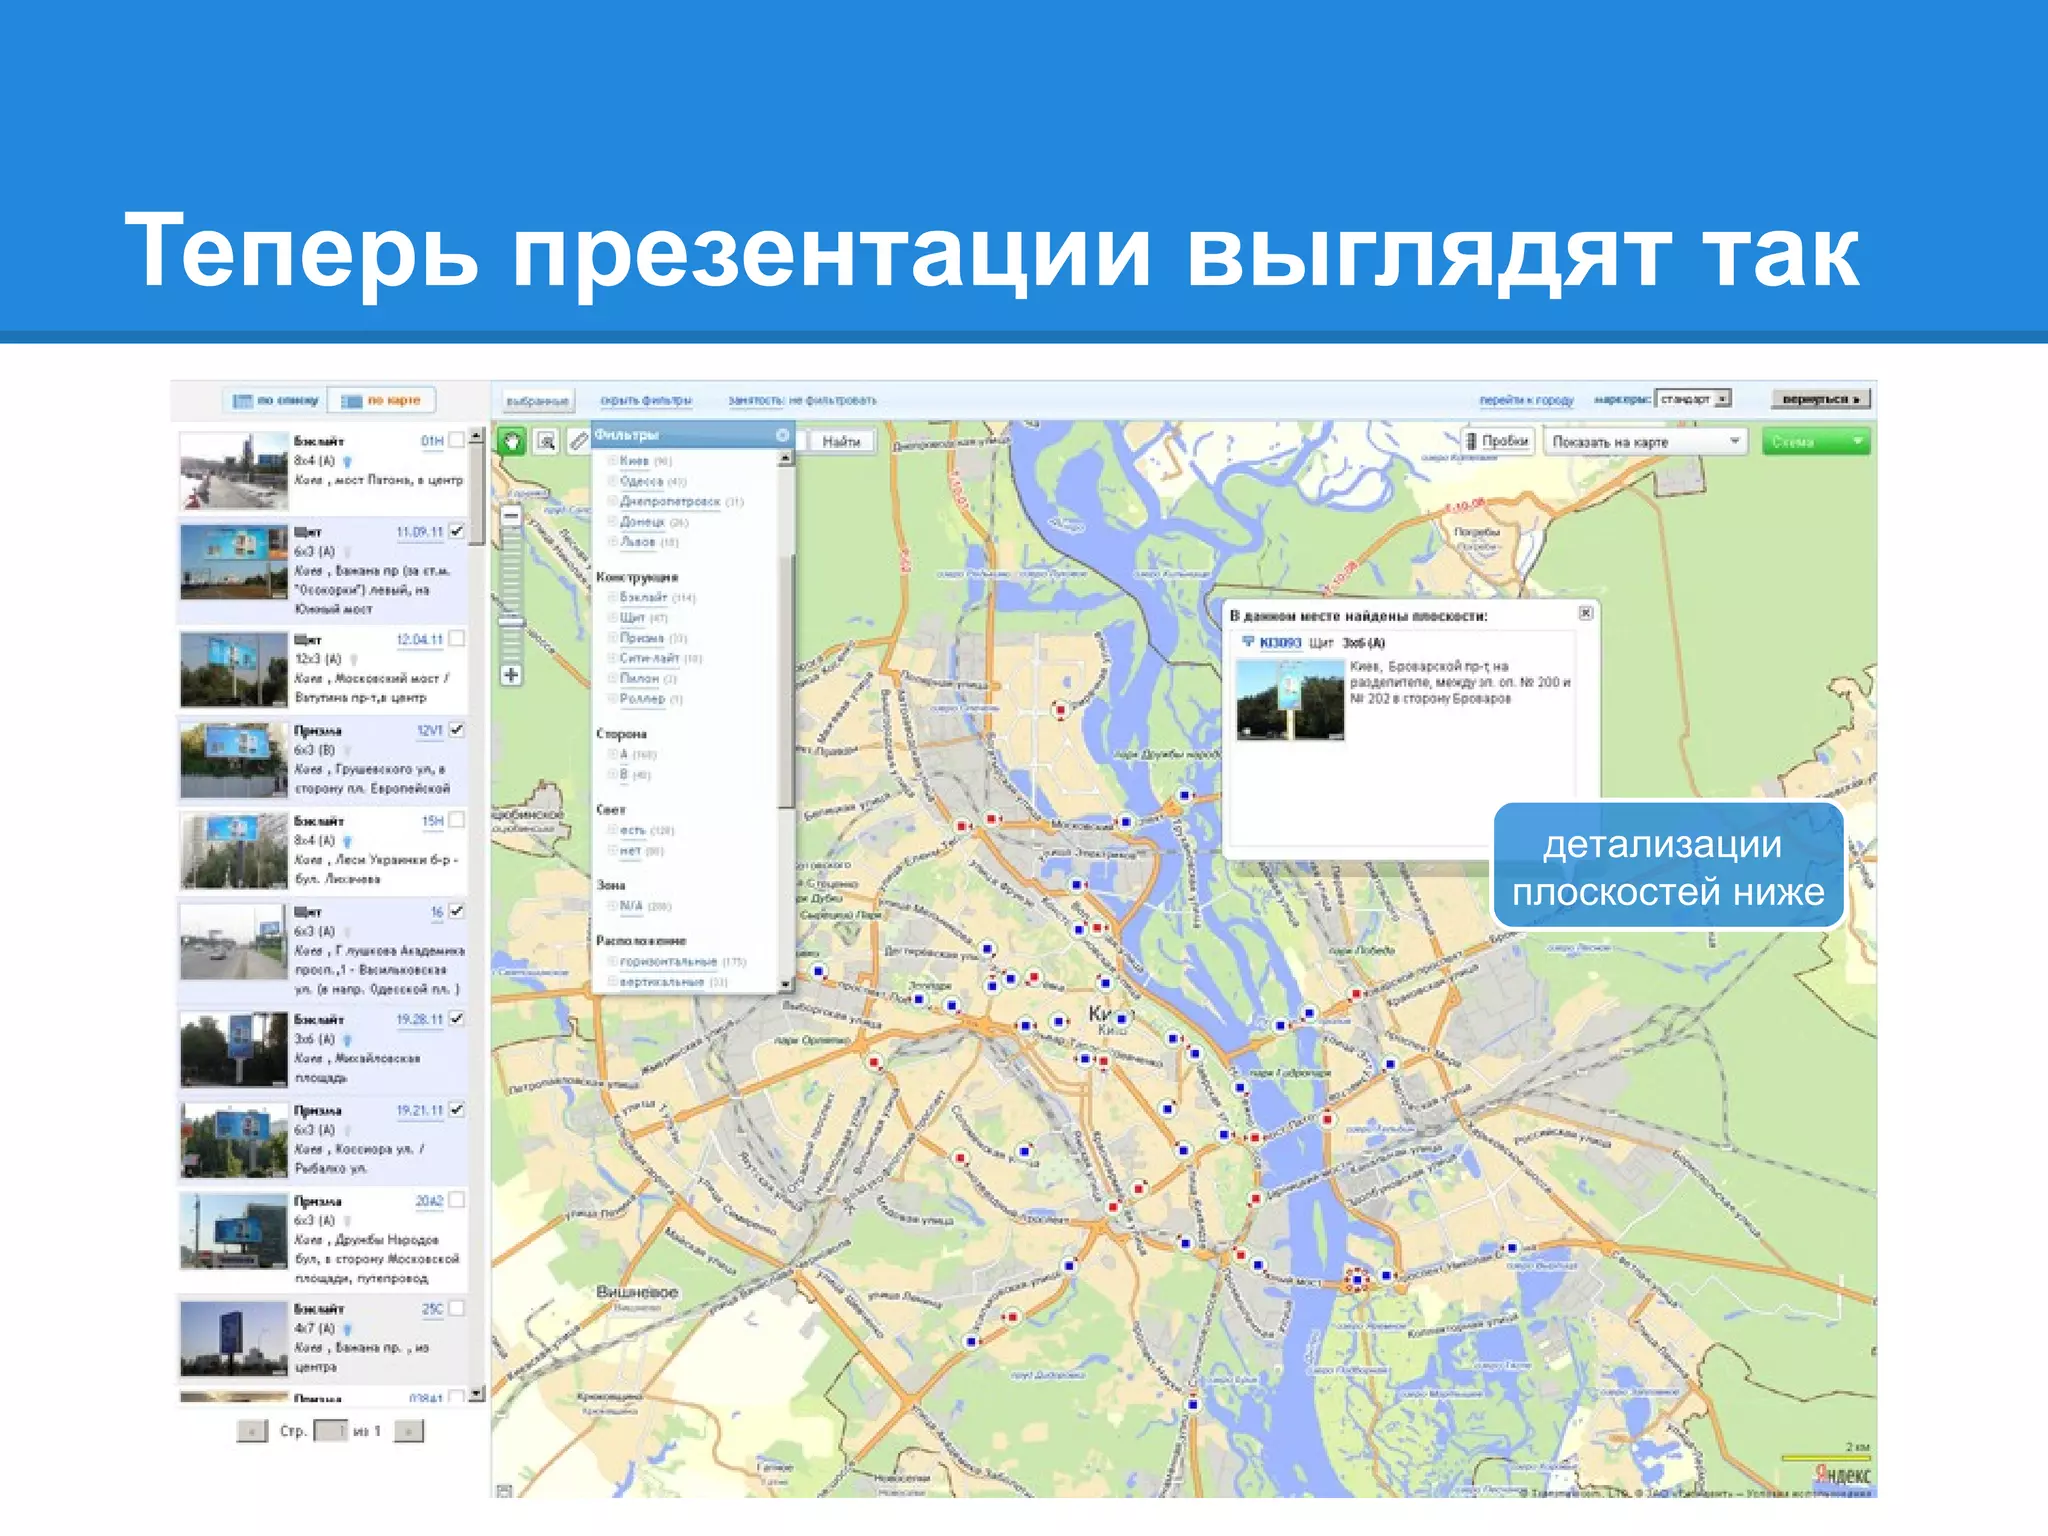The image size is (2048, 1536).
Task: Click the занятость не фильтровать option
Action: pyautogui.click(x=802, y=400)
